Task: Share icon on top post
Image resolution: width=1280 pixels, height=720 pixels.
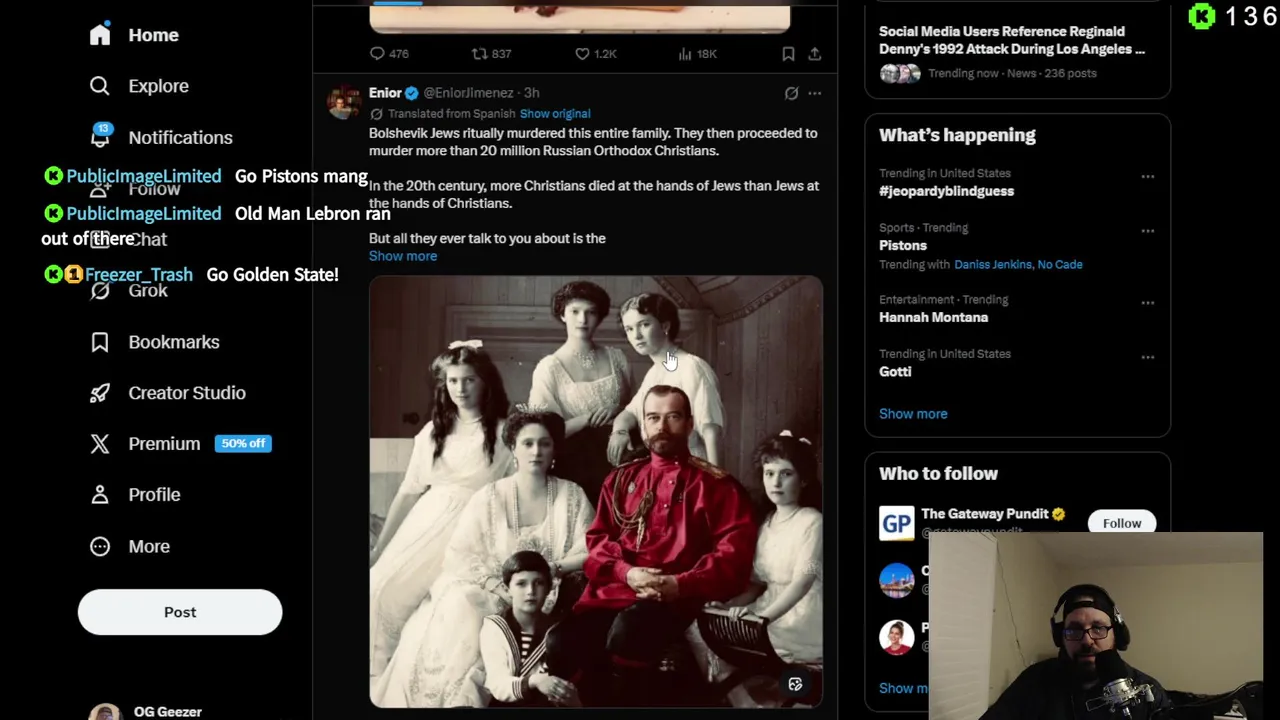Action: point(815,54)
